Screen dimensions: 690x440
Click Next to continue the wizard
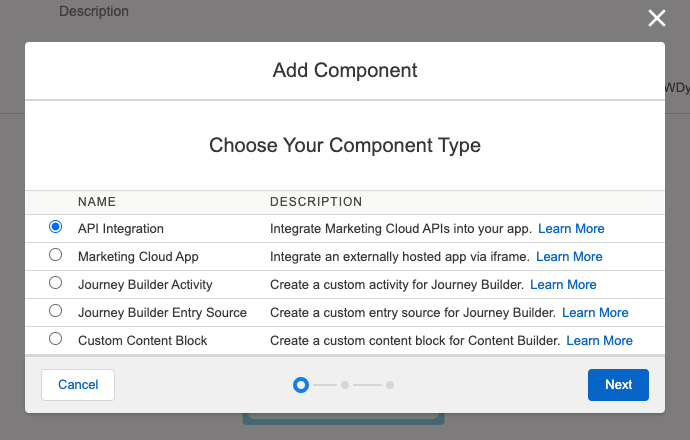pyautogui.click(x=618, y=385)
